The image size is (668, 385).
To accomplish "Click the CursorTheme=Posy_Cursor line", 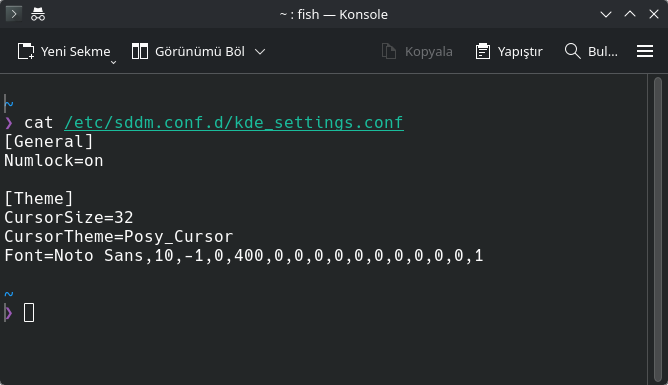I will (119, 236).
